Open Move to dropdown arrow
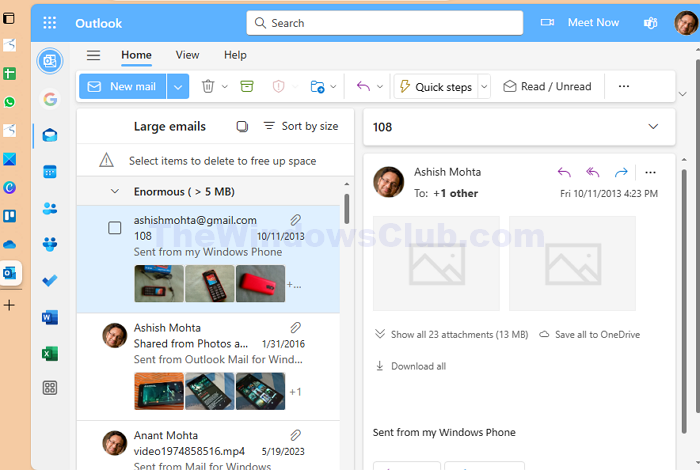This screenshot has height=470, width=700. click(333, 86)
